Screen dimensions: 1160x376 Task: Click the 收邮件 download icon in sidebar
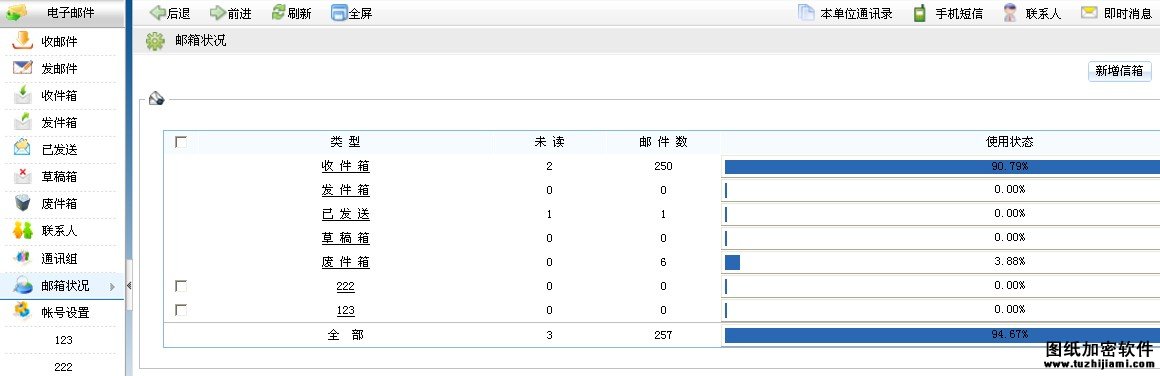pyautogui.click(x=23, y=40)
